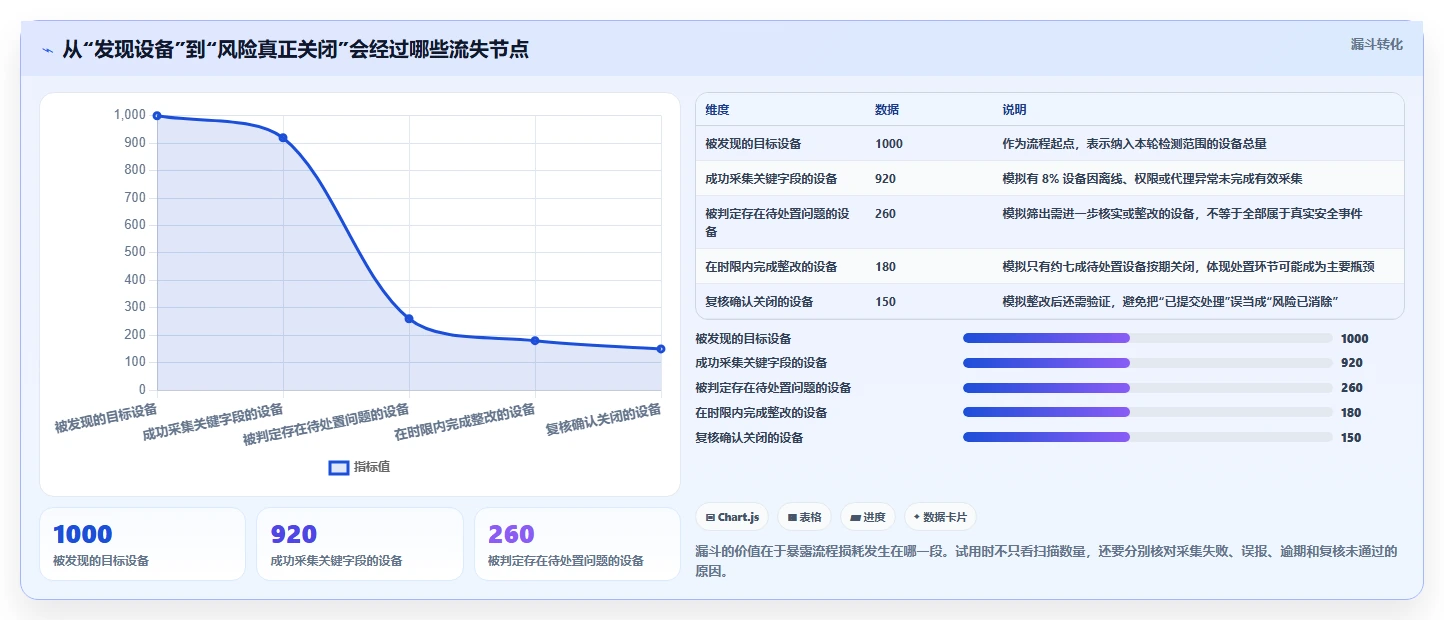
Task: Click the 维度 column header
Action: click(x=717, y=110)
